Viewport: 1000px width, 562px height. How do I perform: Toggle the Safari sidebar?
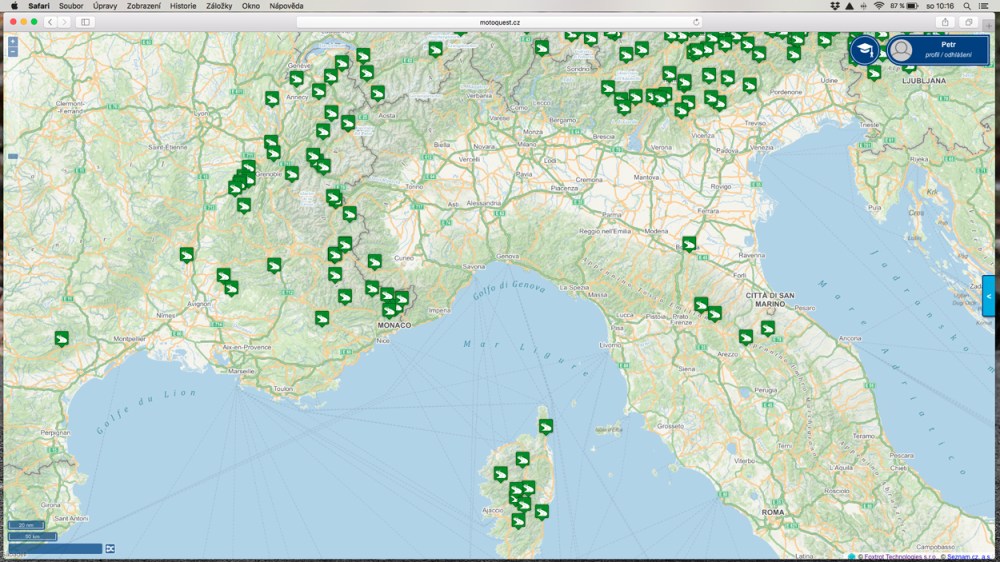point(85,21)
